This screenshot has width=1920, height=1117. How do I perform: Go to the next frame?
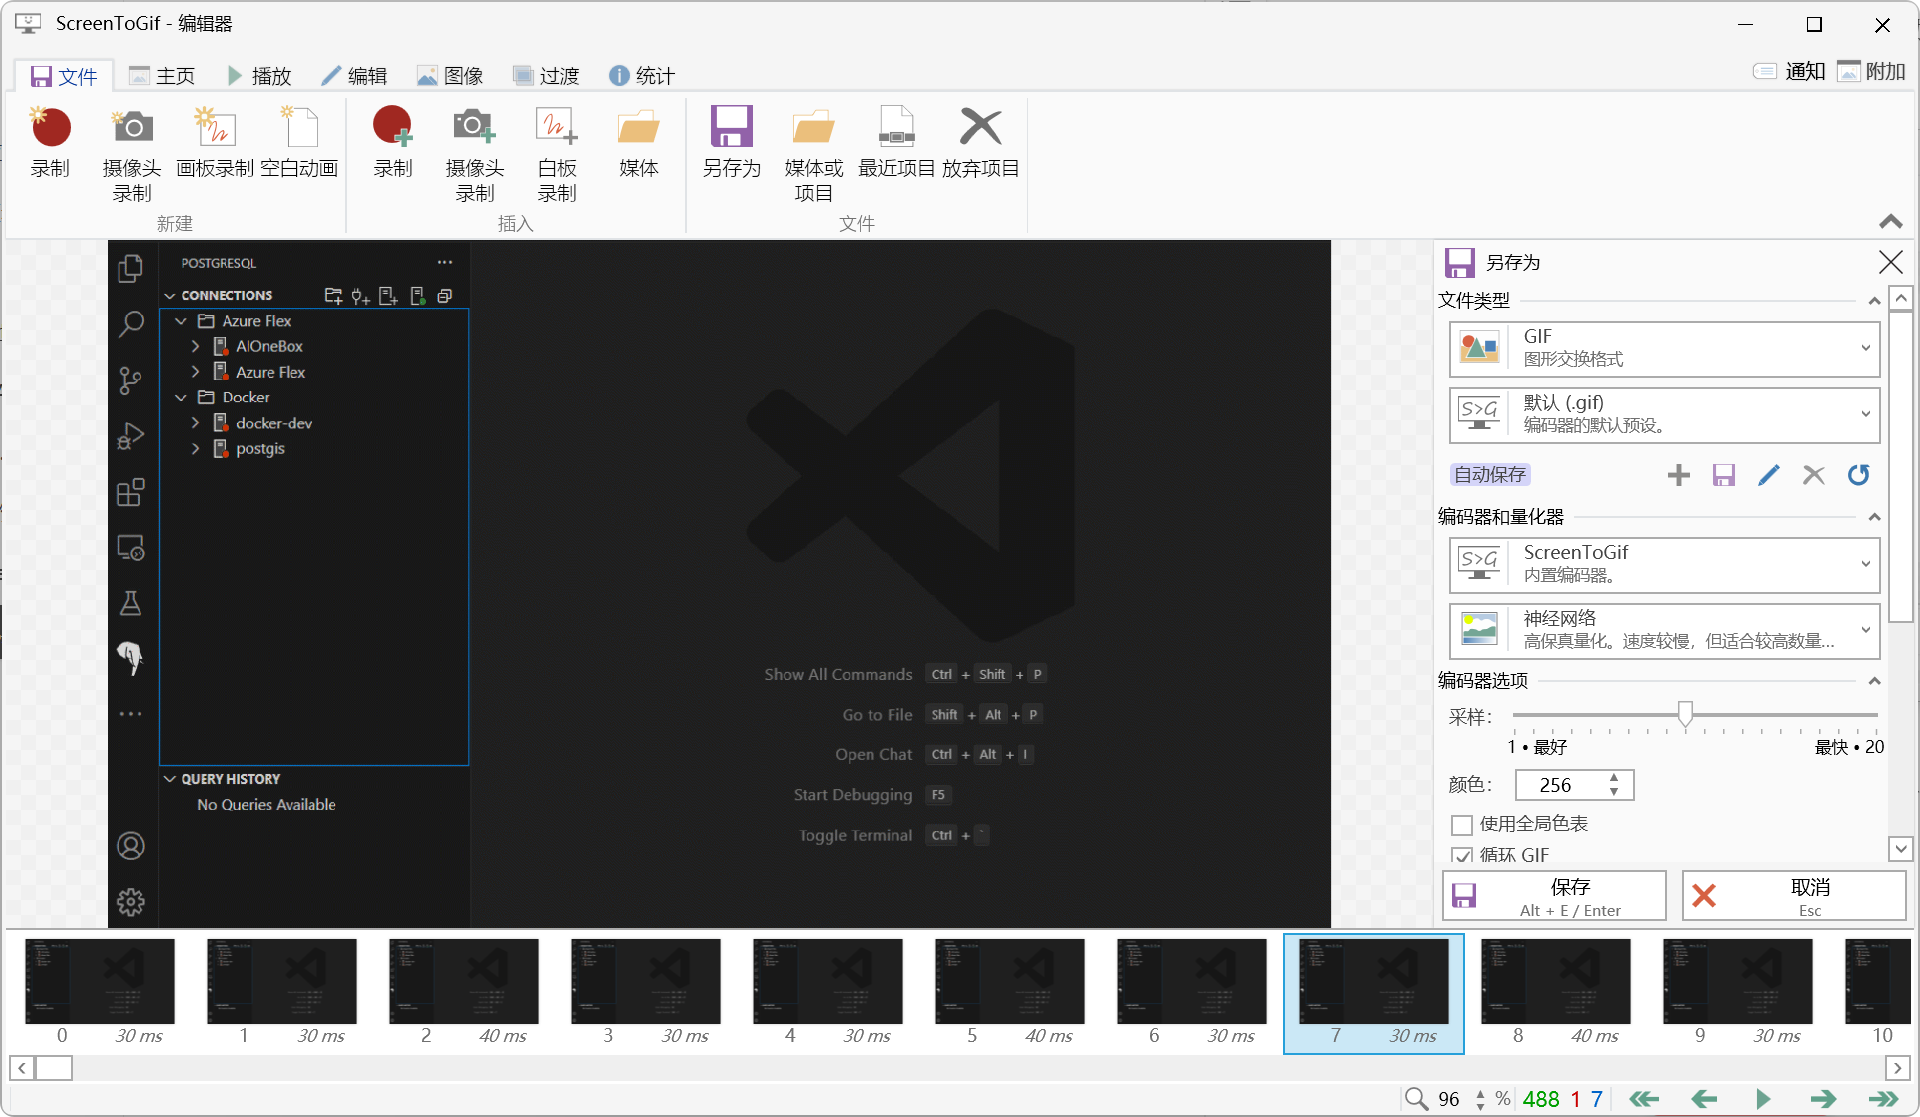pyautogui.click(x=1823, y=1099)
